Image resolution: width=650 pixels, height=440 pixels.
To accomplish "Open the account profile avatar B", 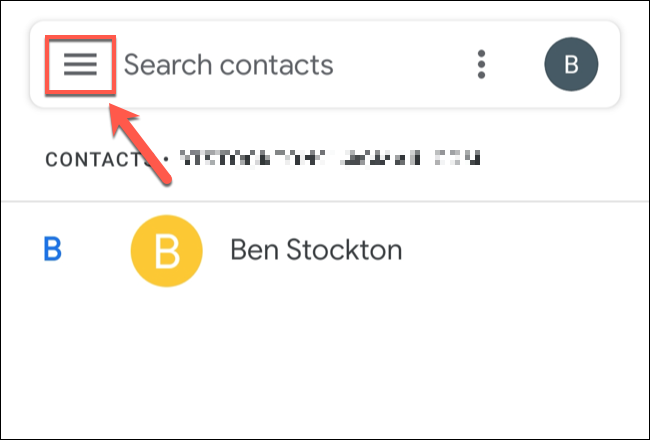I will tap(571, 65).
